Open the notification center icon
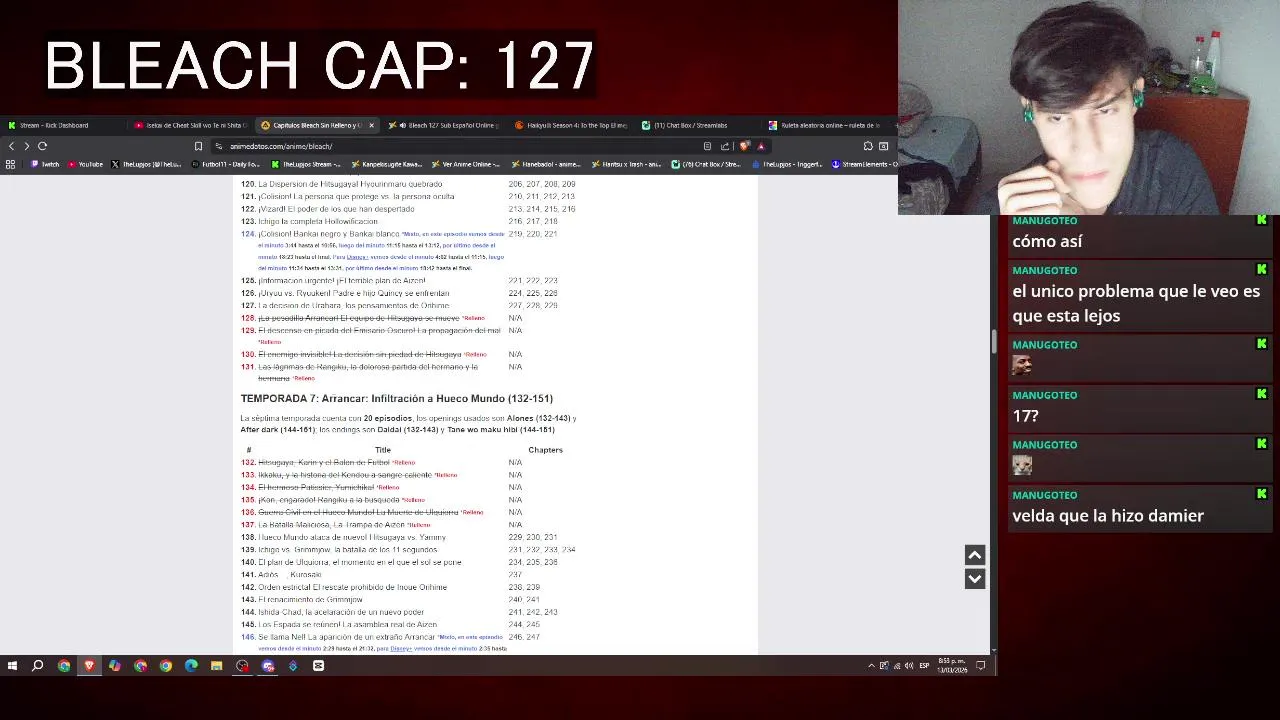This screenshot has height=720, width=1280. pos(981,665)
